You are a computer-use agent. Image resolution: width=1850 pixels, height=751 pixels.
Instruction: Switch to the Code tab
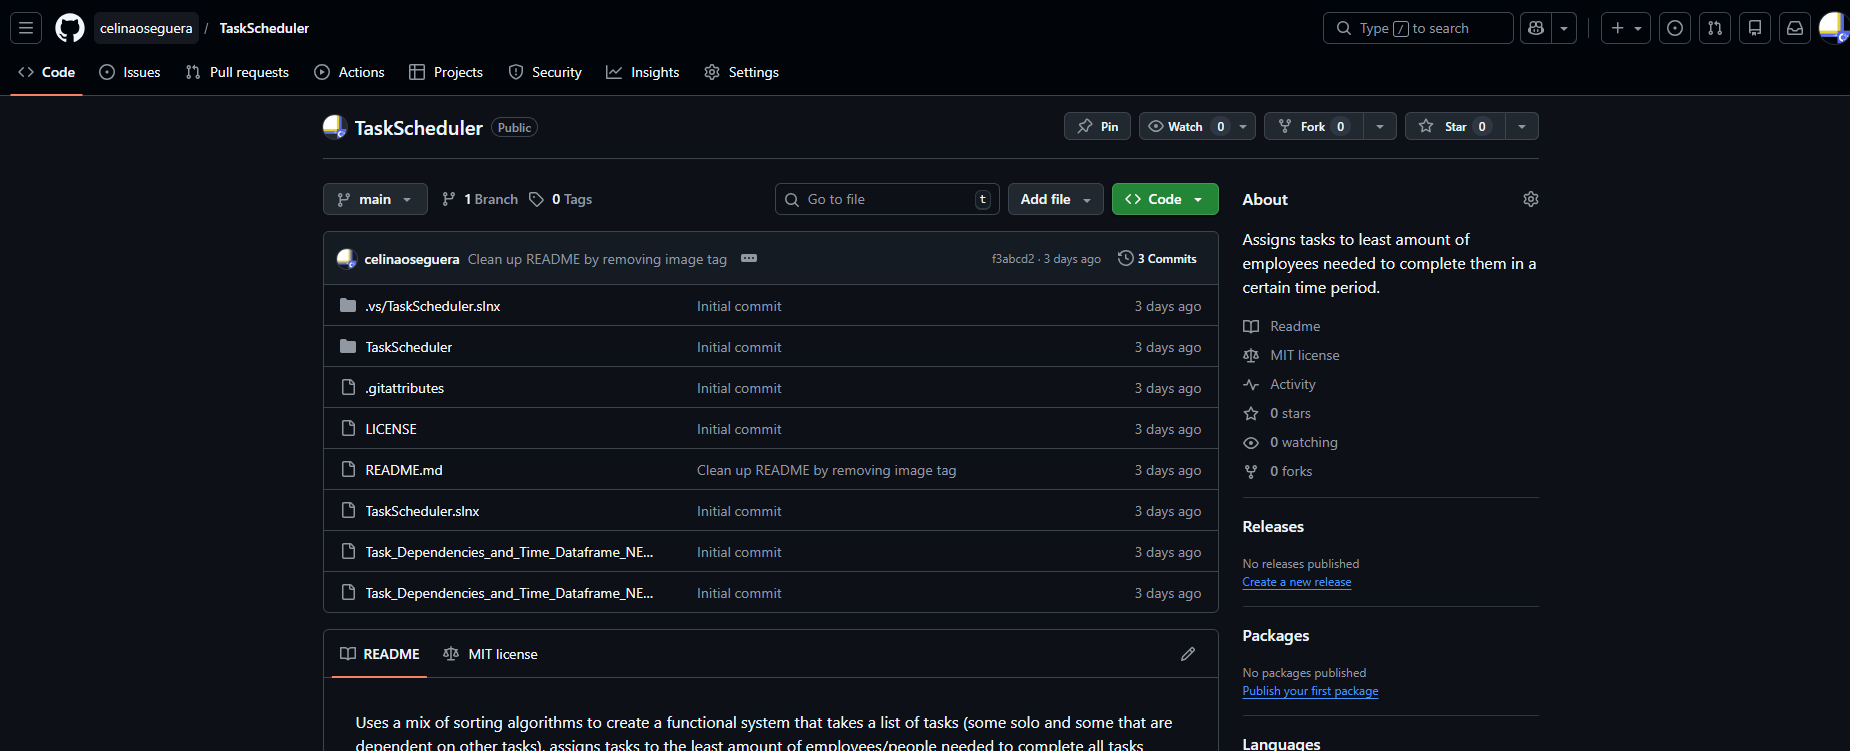(47, 72)
